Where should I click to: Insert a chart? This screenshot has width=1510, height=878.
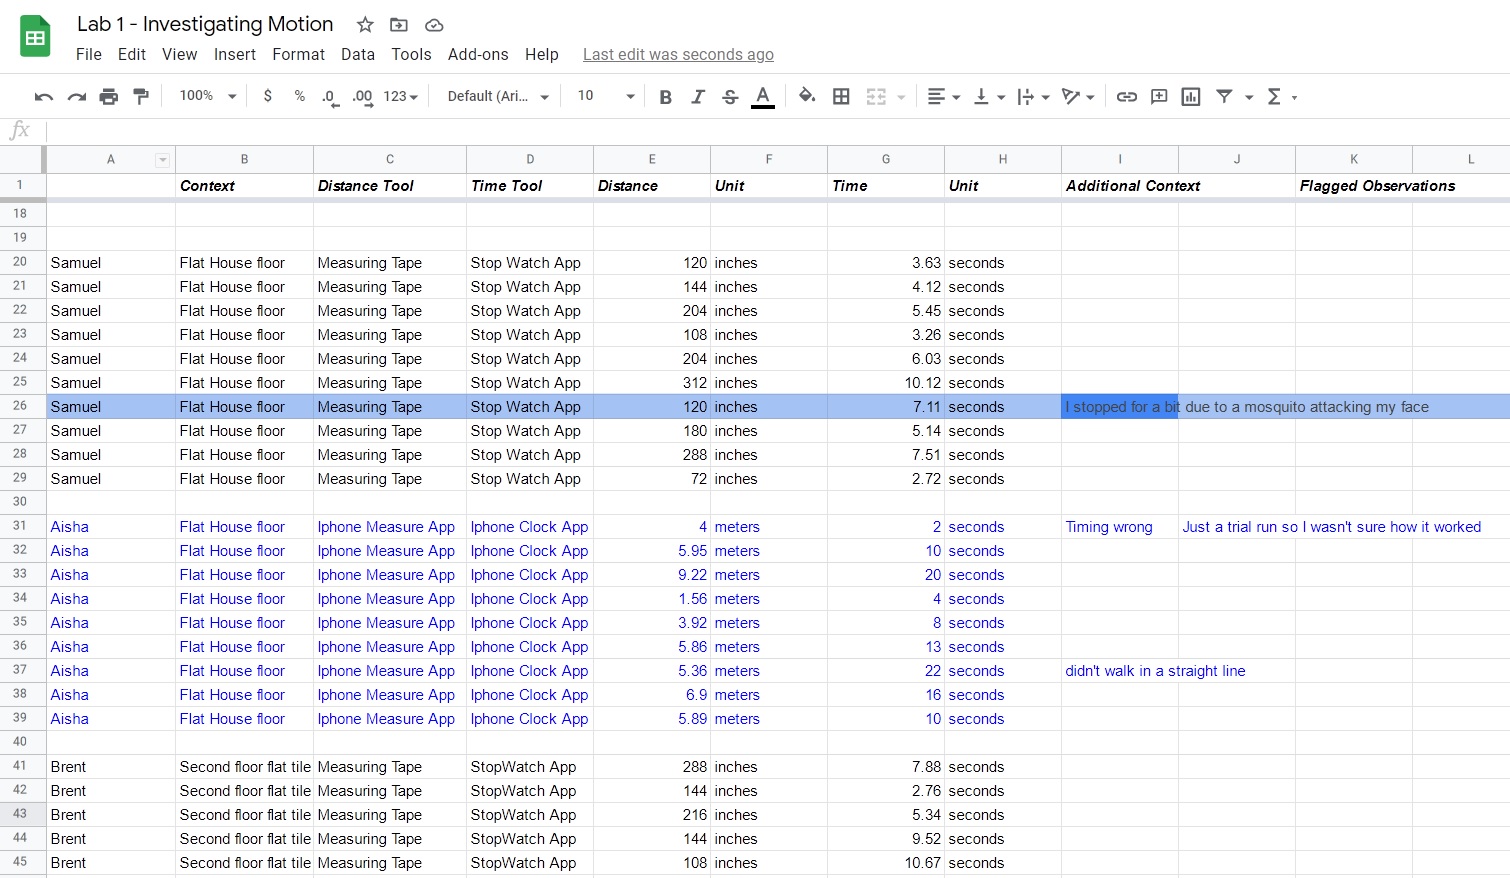[1191, 97]
